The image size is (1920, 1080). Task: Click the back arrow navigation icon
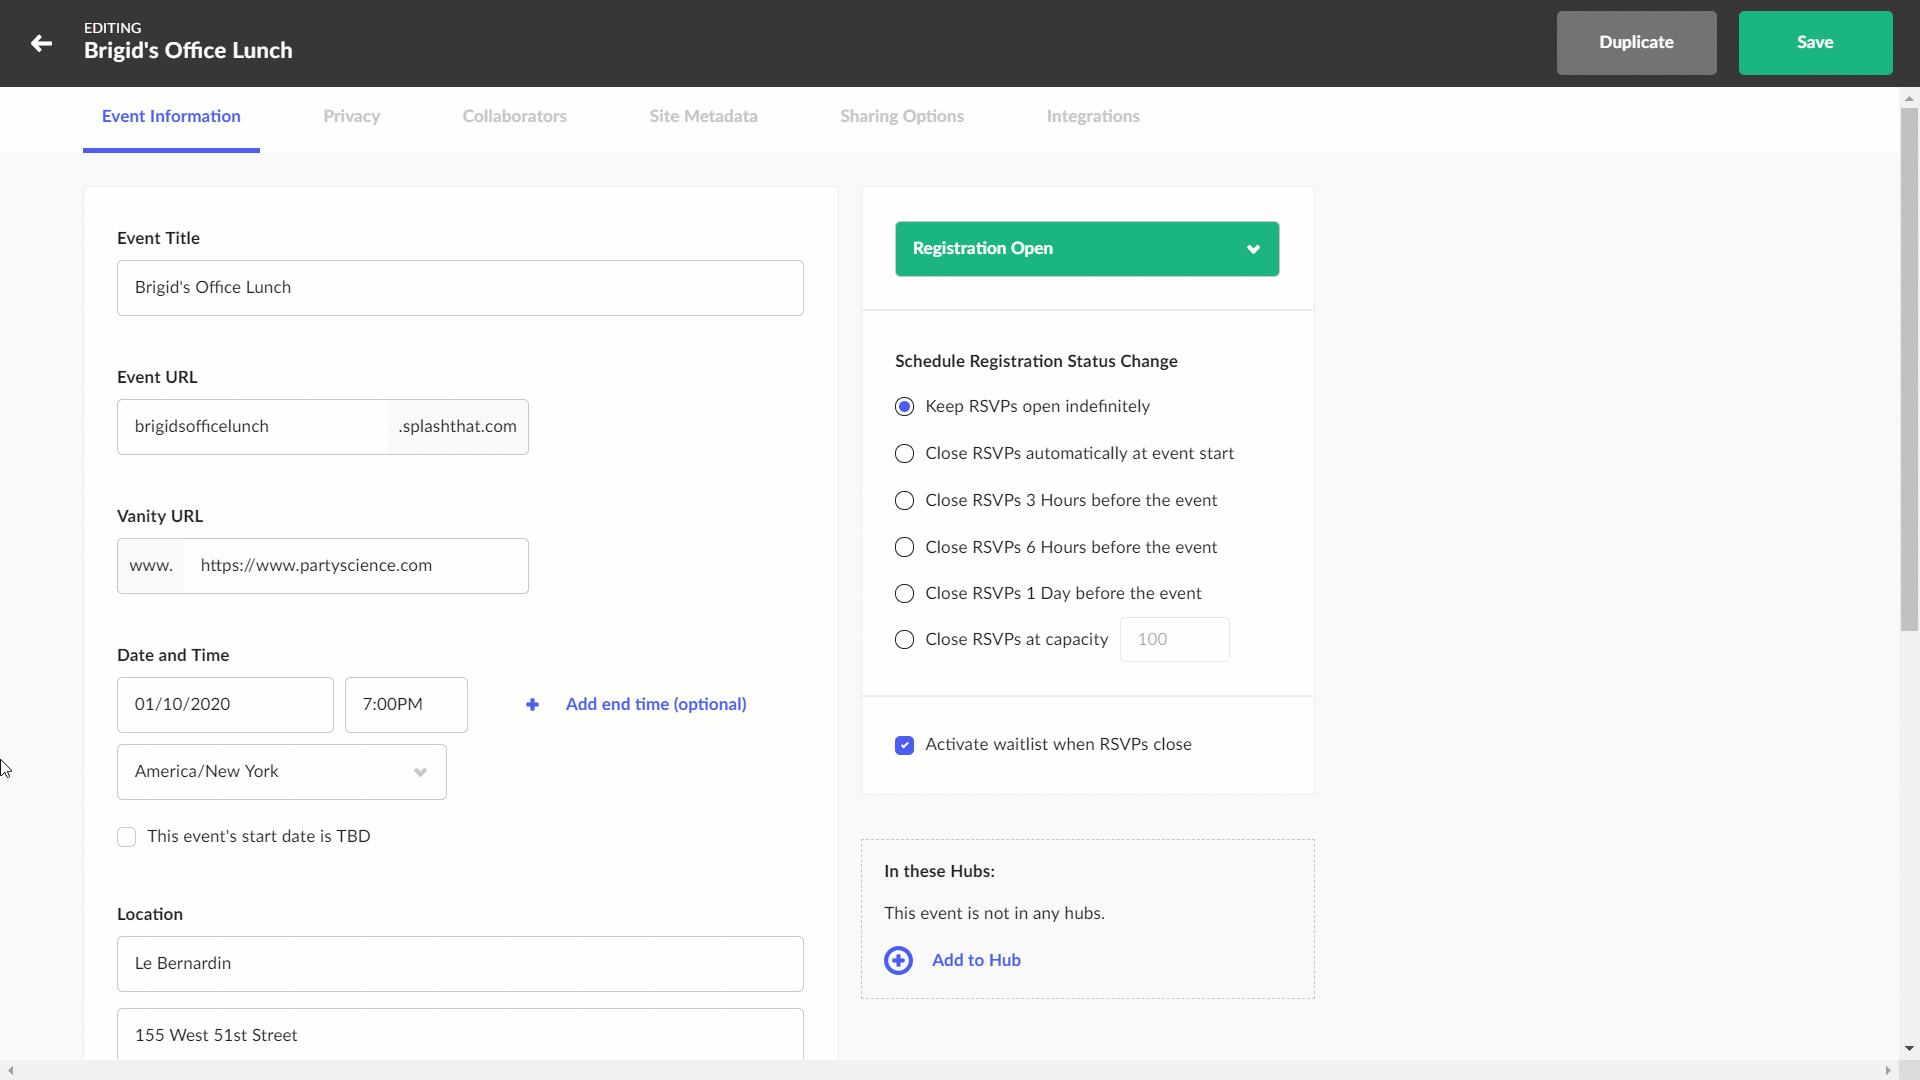click(x=42, y=42)
